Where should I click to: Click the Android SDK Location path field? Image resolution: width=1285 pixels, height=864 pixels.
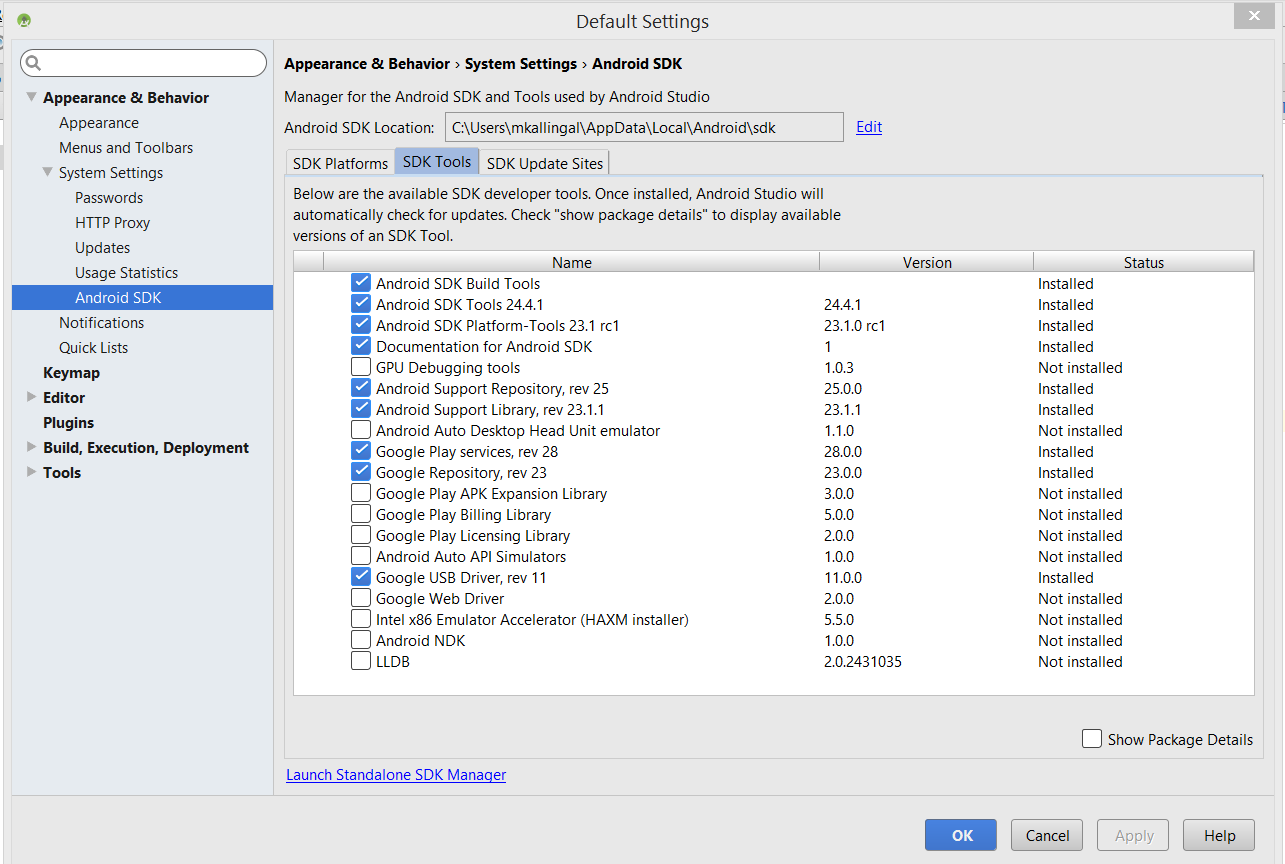(x=644, y=127)
